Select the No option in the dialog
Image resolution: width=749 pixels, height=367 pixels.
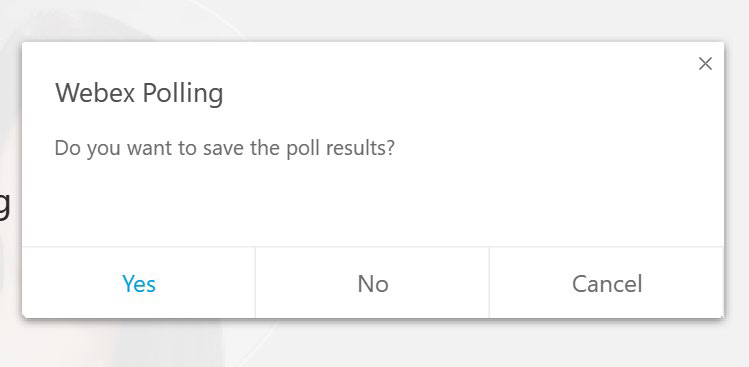[373, 283]
